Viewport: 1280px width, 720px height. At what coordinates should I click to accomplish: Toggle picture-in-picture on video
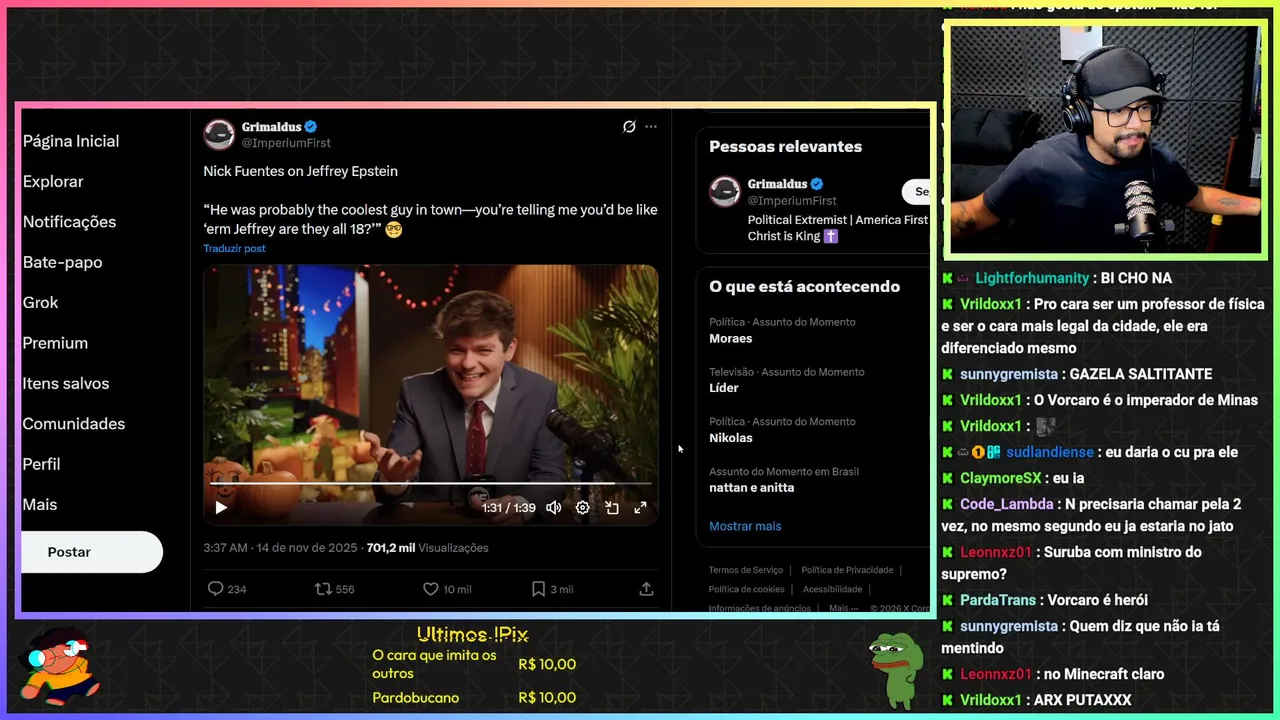[x=612, y=508]
